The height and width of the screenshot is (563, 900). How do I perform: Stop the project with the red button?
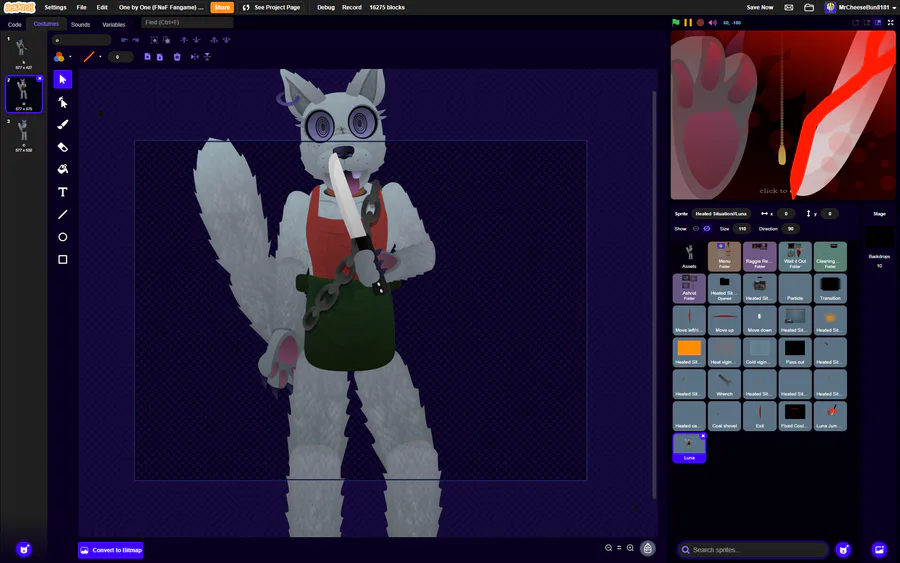coord(700,22)
